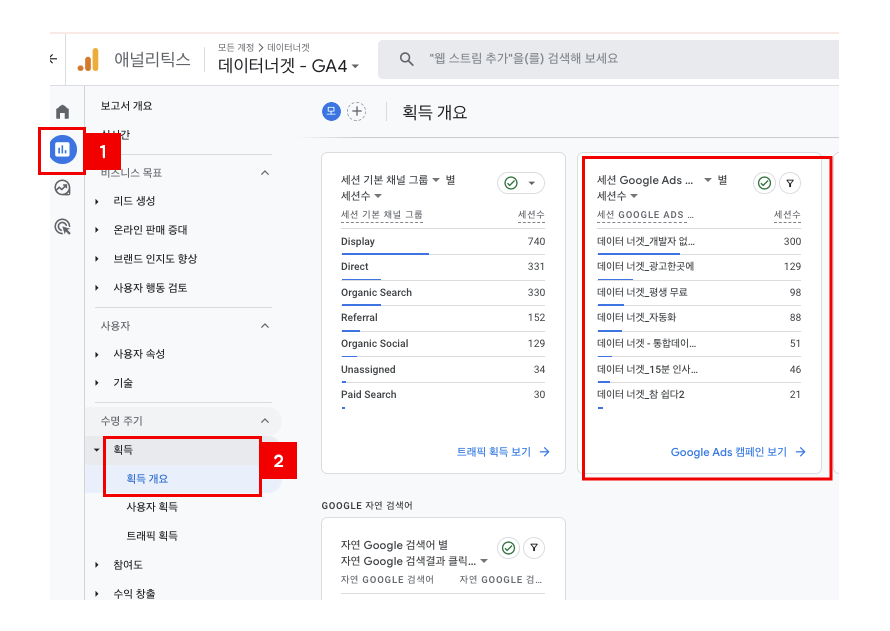Click the Paid Search channel row

(443, 395)
